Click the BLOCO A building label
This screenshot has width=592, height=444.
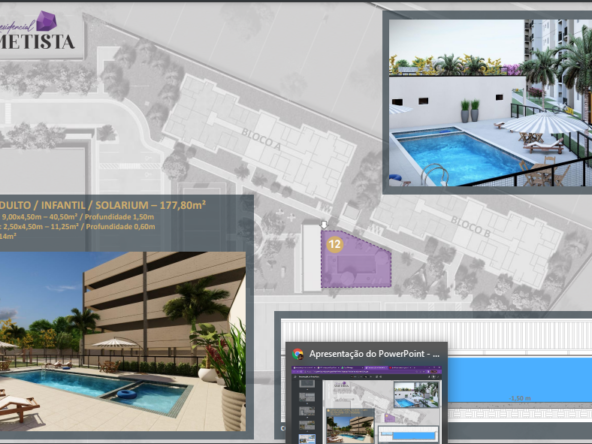[x=261, y=139]
